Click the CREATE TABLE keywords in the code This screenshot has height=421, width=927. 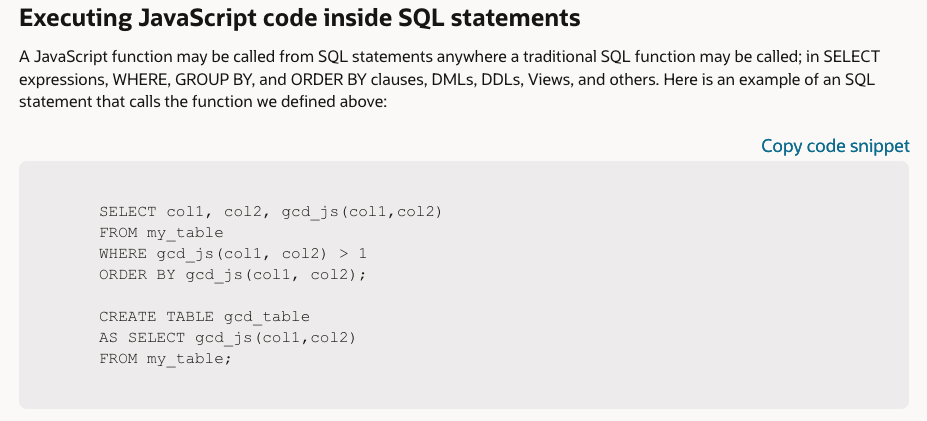pyautogui.click(x=156, y=317)
